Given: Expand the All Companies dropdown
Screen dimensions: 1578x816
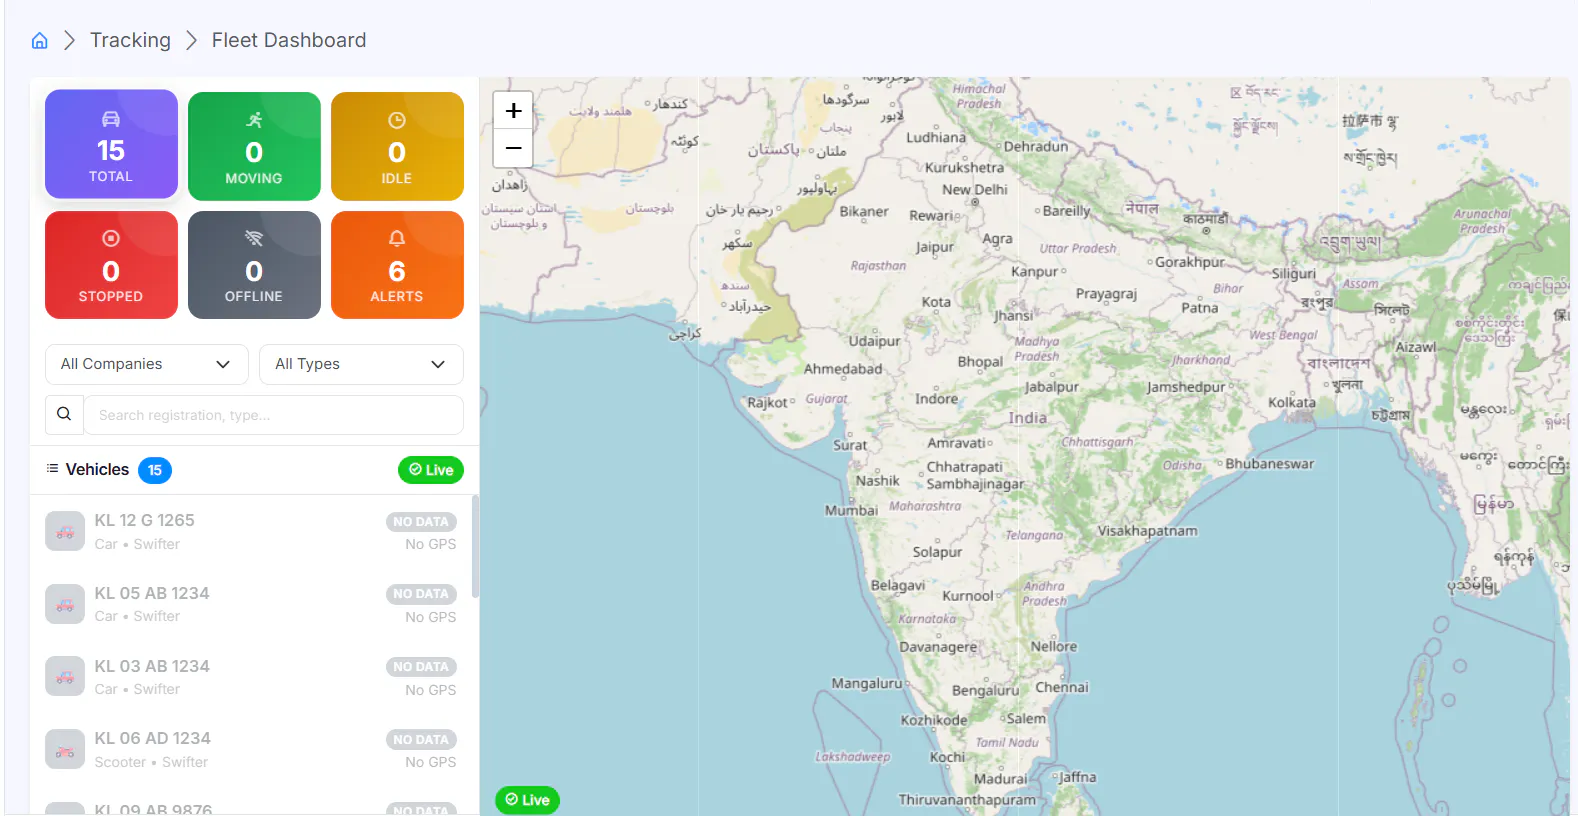Looking at the screenshot, I should 147,364.
